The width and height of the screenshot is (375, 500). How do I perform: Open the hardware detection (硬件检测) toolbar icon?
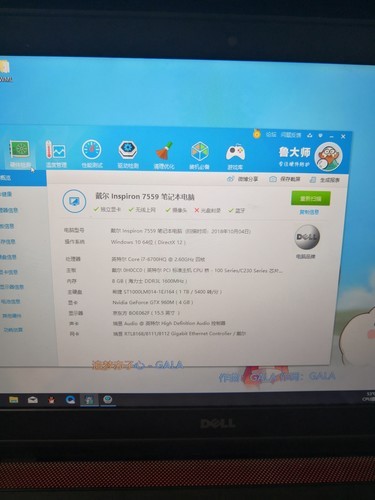click(x=20, y=154)
